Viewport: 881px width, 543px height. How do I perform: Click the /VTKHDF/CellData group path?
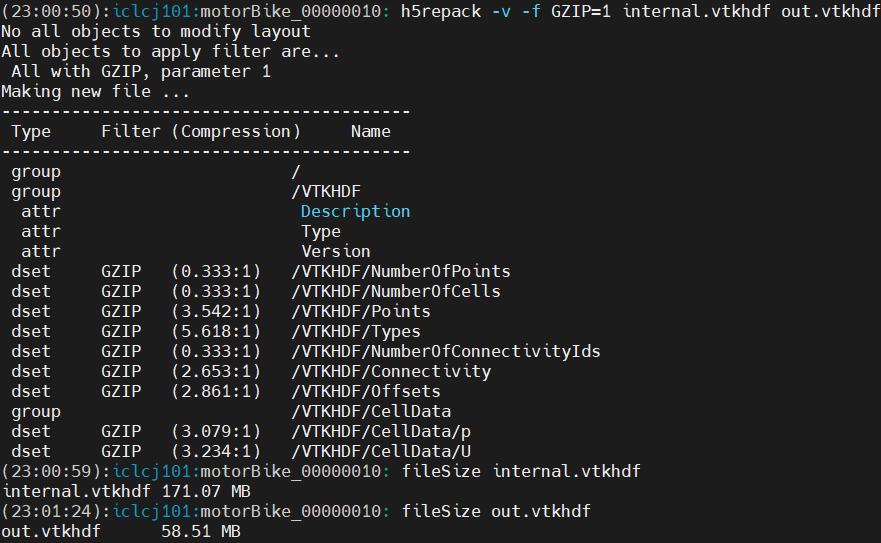[371, 411]
